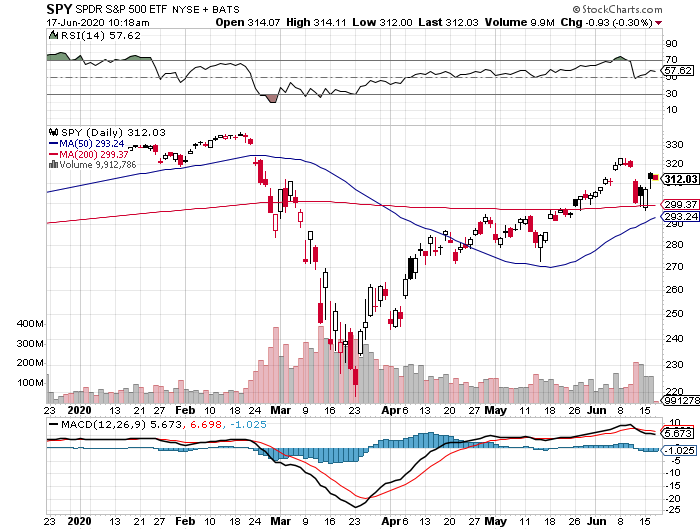The height and width of the screenshot is (530, 700).
Task: Click the May label under the volume bars
Action: [x=496, y=410]
